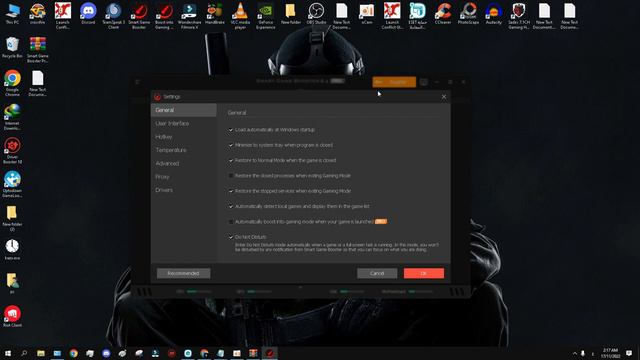Launch Driver Booster desktop shortcut

pos(12,151)
